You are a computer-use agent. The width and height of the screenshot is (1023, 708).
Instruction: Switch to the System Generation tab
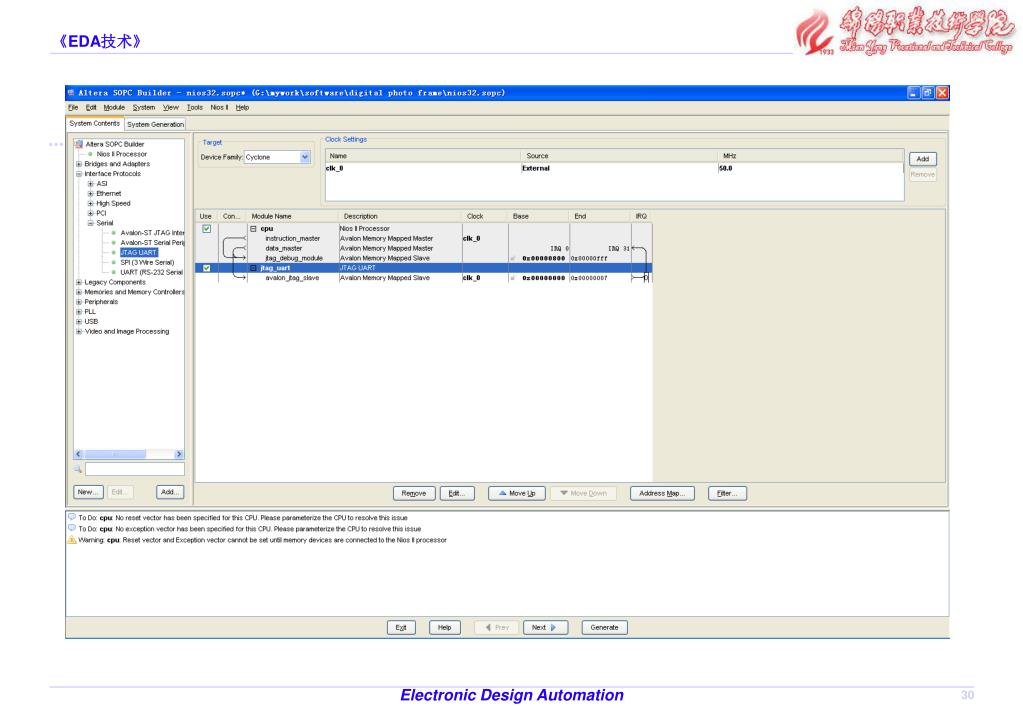tap(155, 124)
